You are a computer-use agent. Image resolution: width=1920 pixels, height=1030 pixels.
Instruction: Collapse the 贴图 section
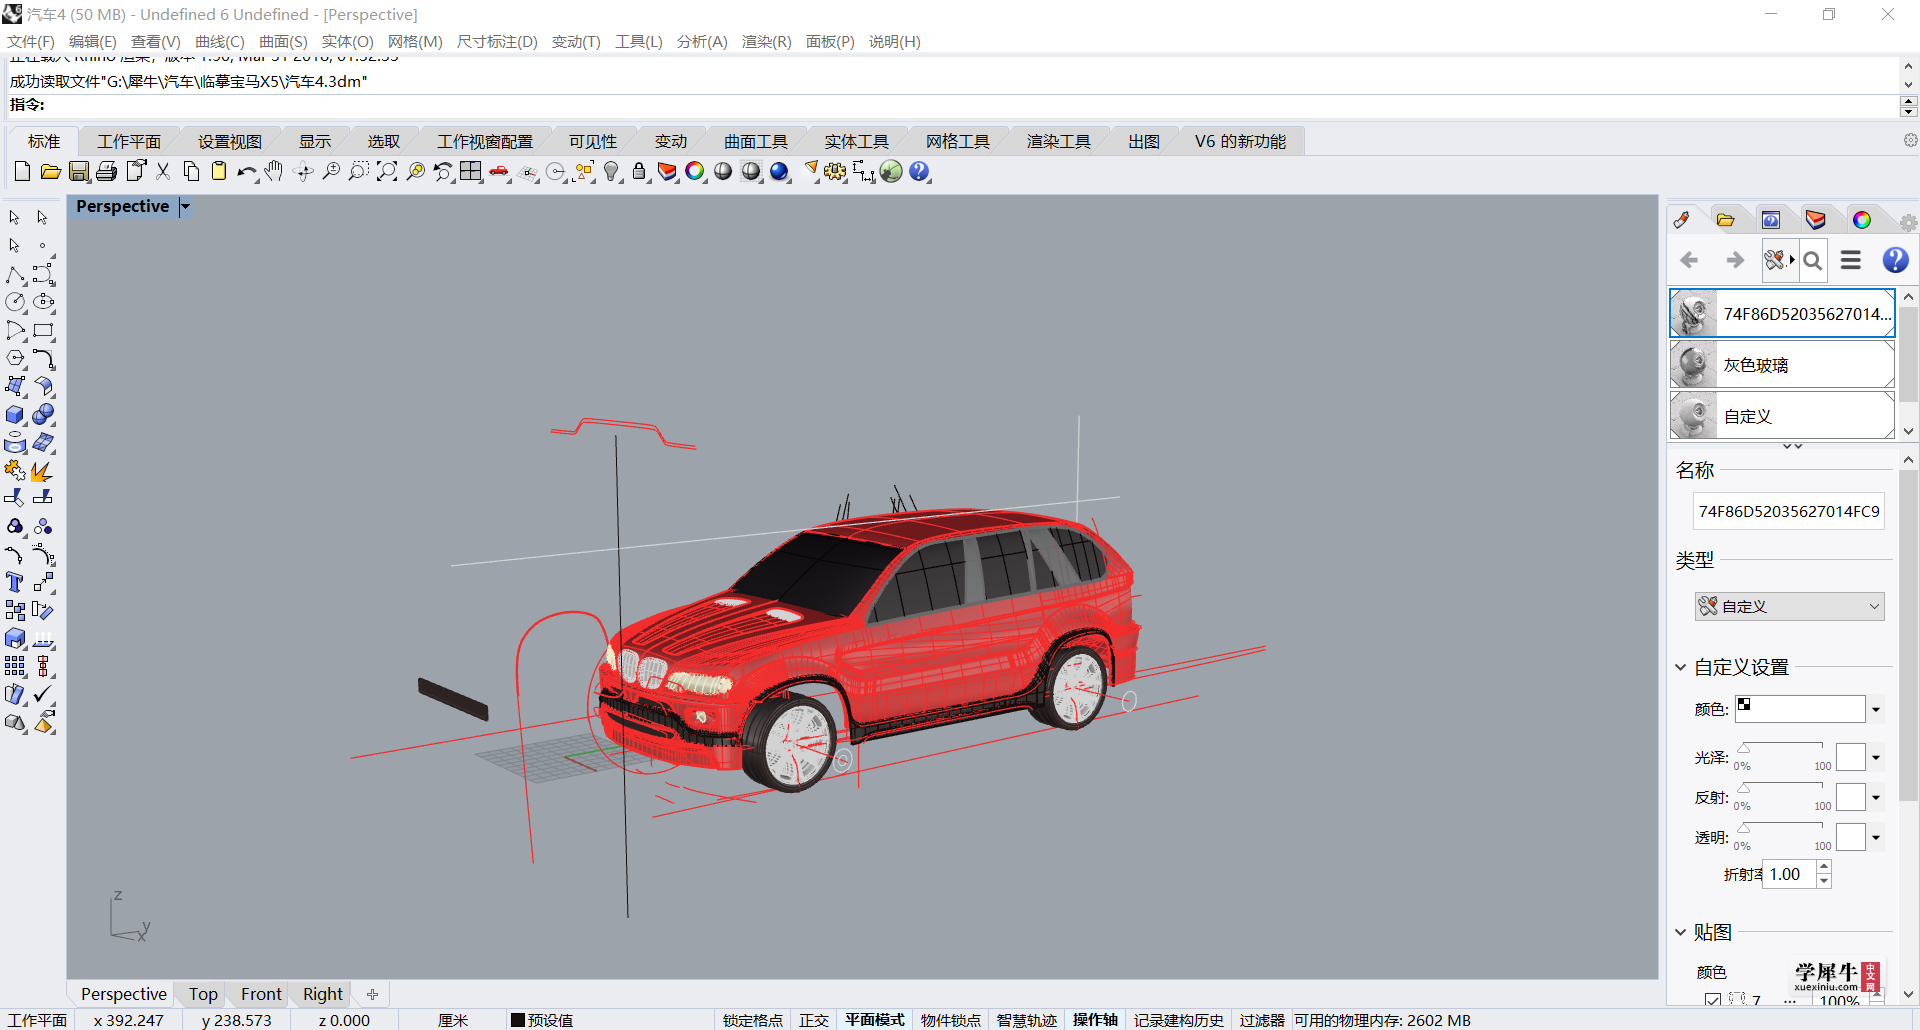pos(1681,932)
